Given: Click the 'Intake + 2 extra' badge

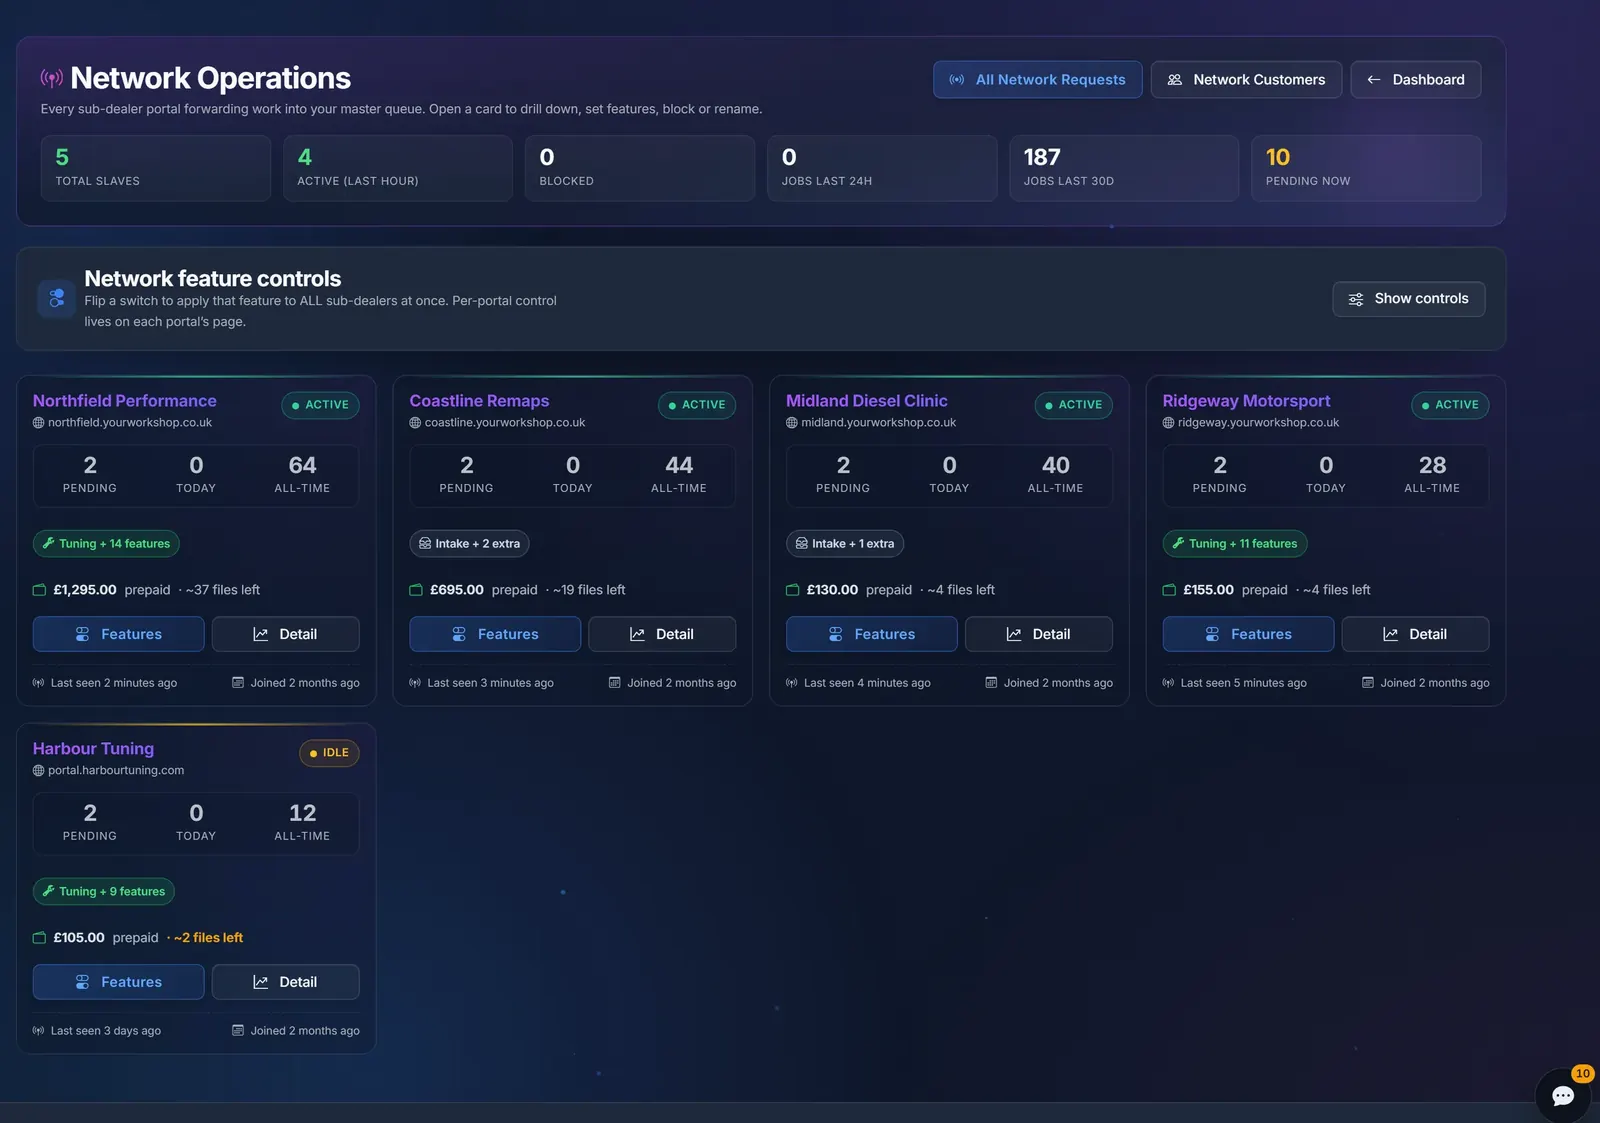Looking at the screenshot, I should [469, 544].
